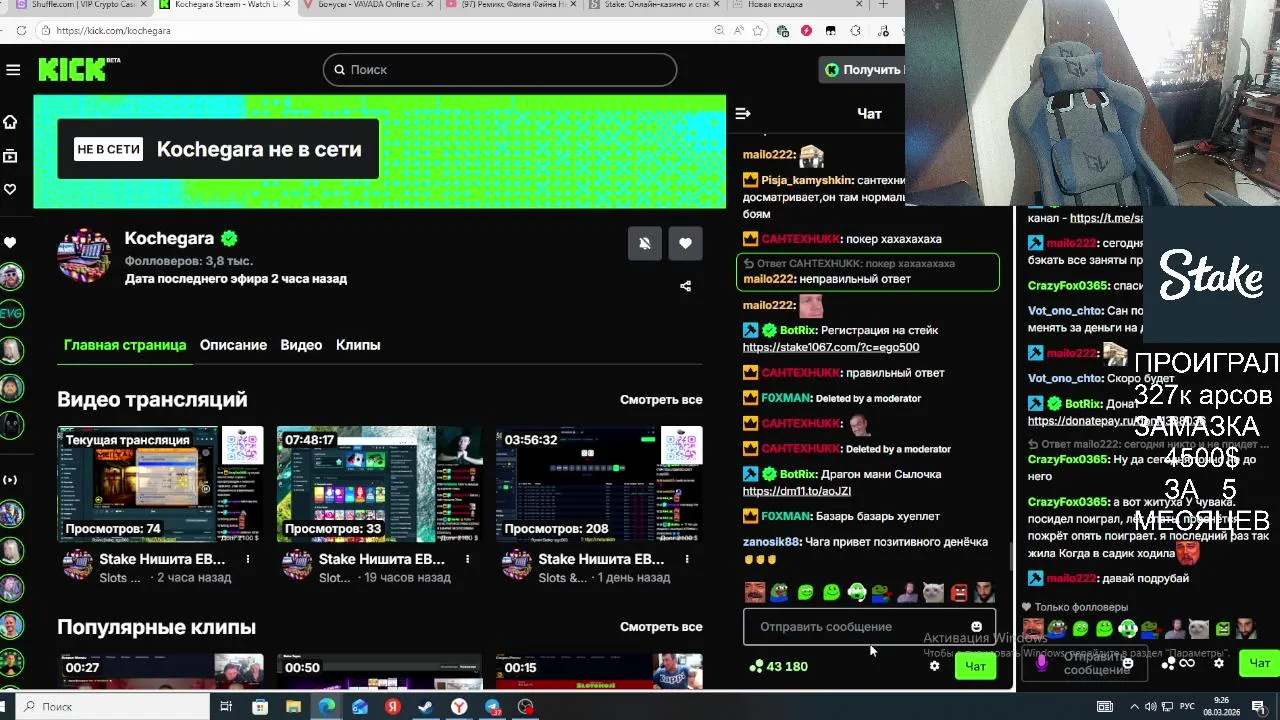Play the 00:15 popular clip
This screenshot has height=720, width=1280.
pos(599,672)
